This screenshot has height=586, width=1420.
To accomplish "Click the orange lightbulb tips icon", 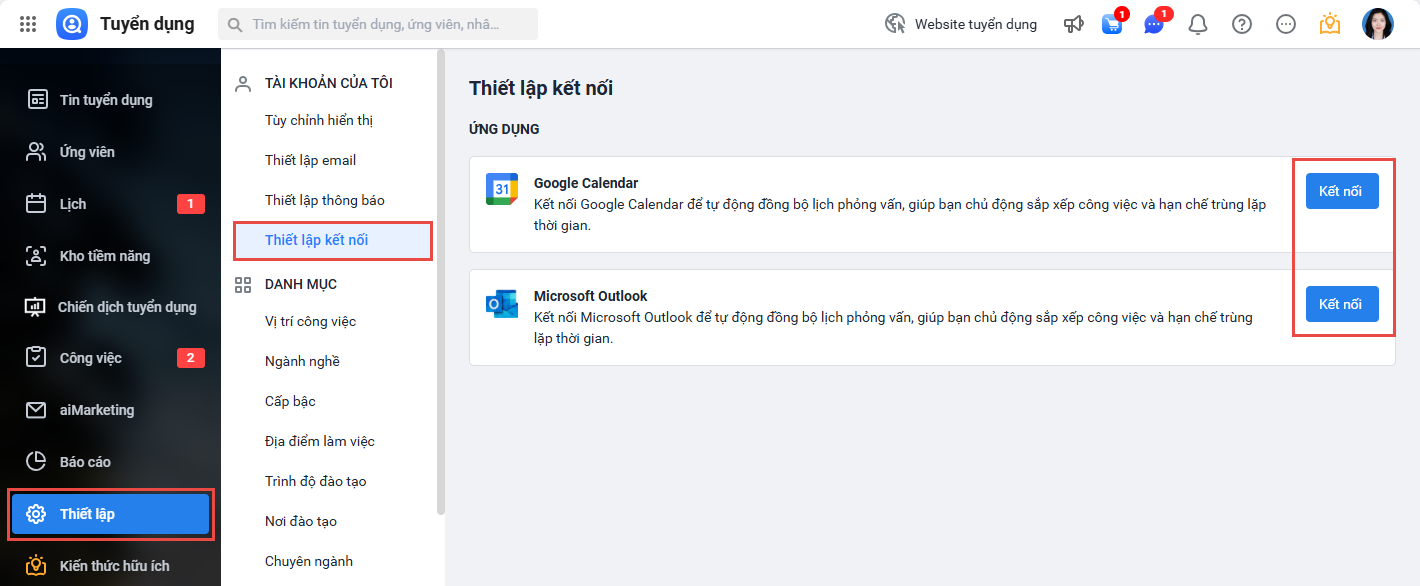I will (x=1329, y=24).
